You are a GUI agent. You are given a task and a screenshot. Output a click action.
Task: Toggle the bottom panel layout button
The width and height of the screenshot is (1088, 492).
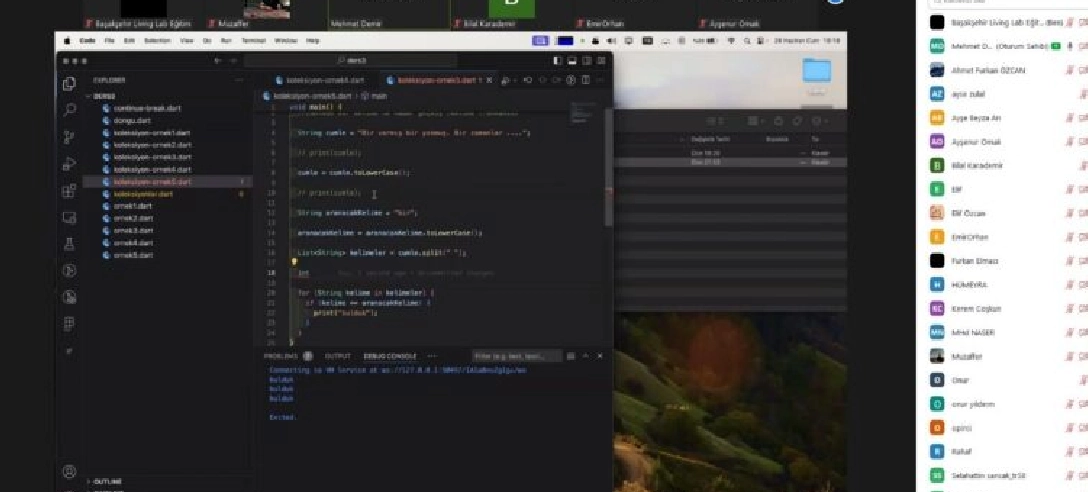(x=572, y=61)
